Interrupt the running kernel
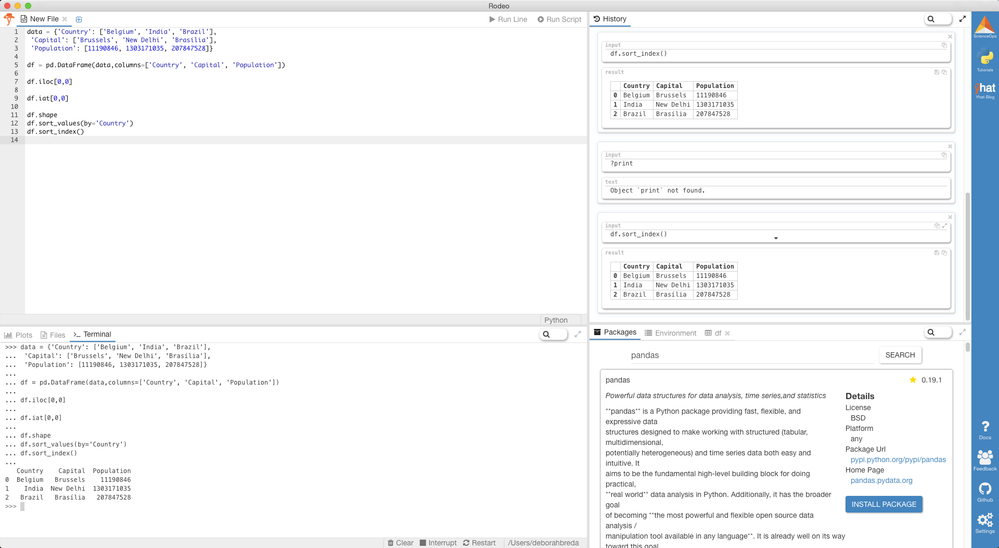This screenshot has height=548, width=999. pyautogui.click(x=438, y=543)
